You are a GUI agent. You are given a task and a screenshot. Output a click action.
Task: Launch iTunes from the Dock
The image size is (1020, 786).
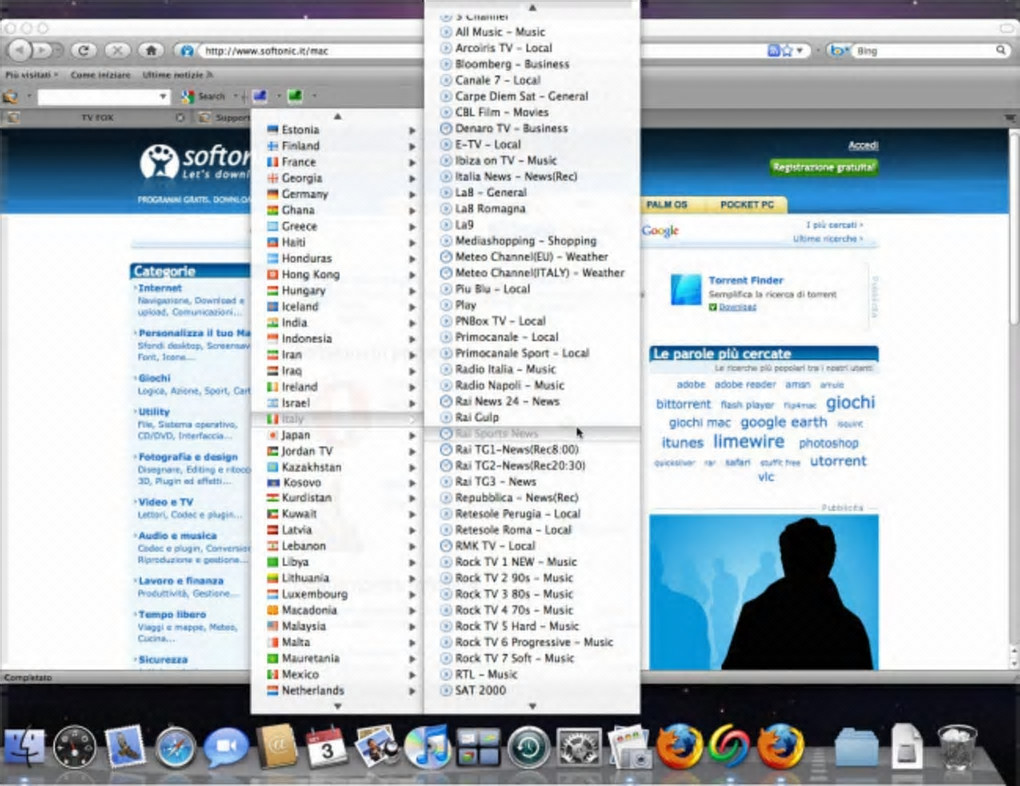tap(427, 747)
